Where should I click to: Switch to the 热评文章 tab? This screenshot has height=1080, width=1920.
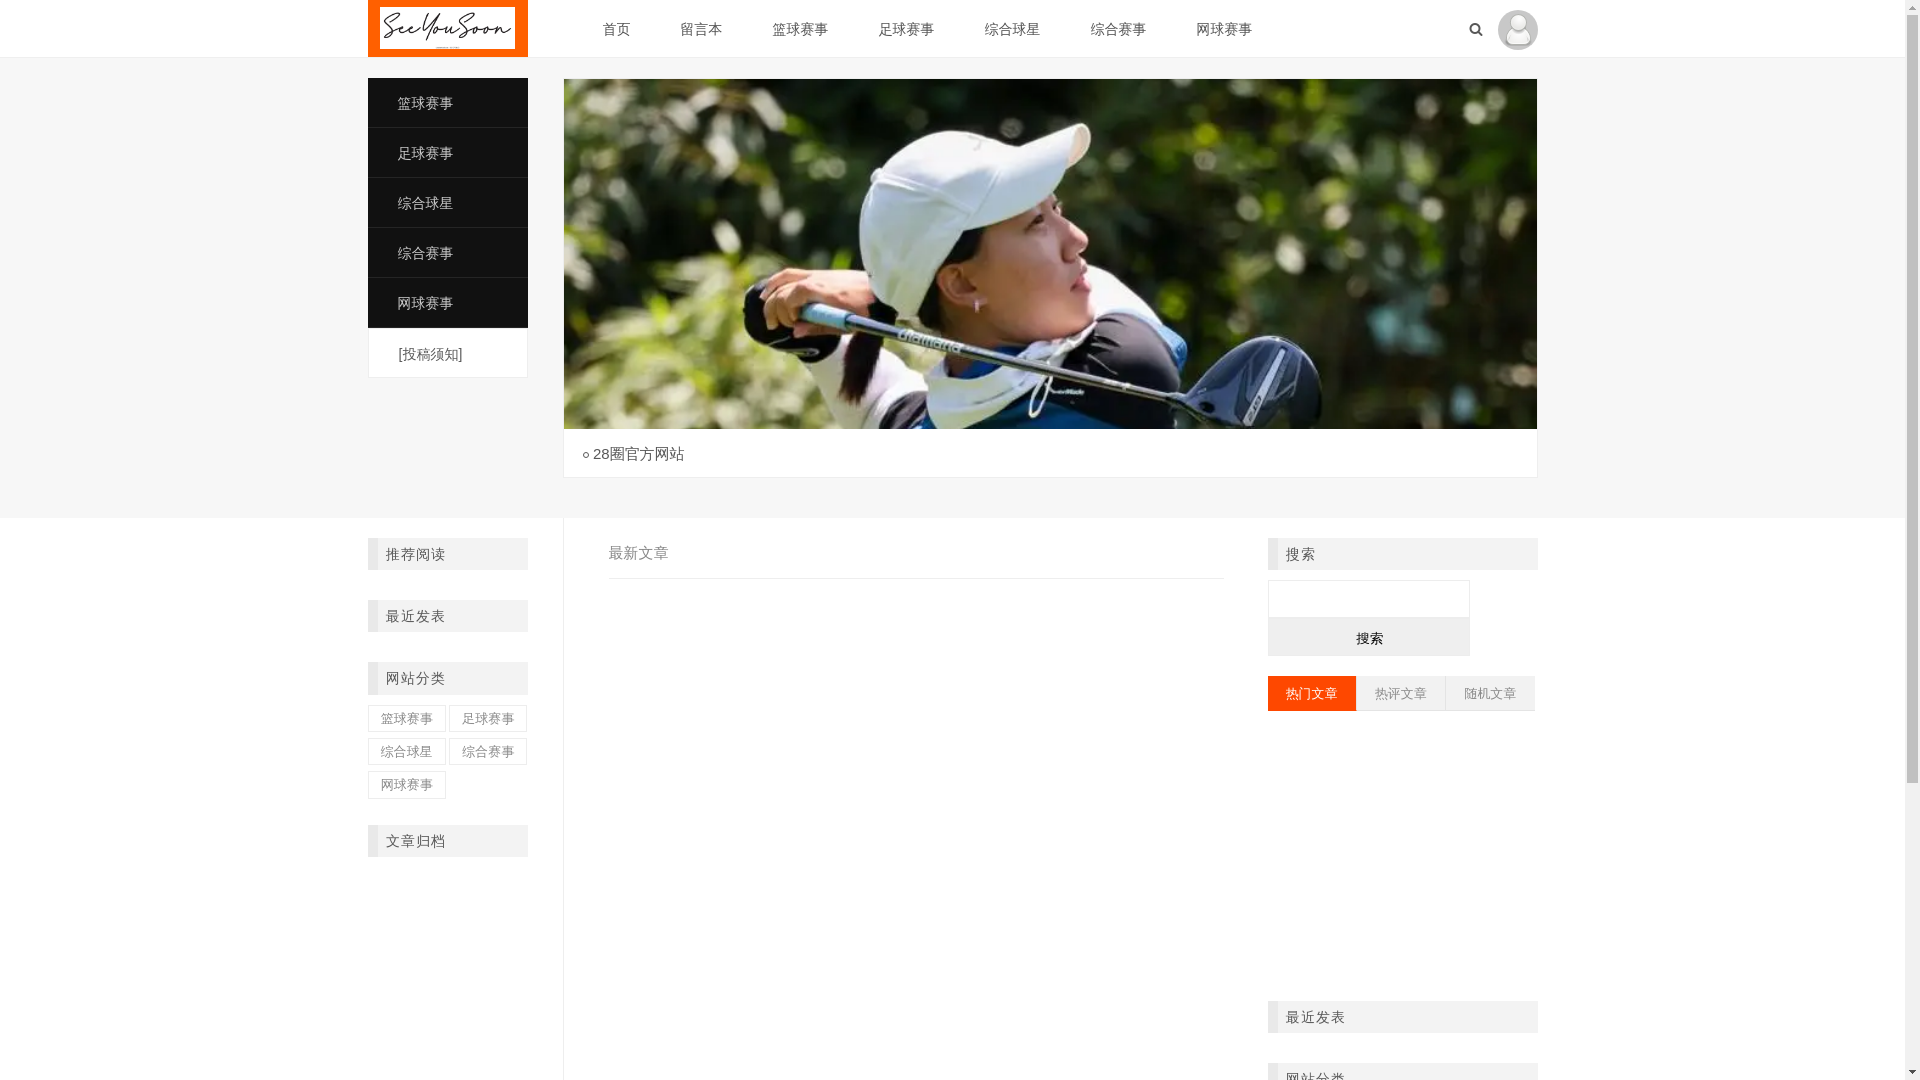(1400, 693)
